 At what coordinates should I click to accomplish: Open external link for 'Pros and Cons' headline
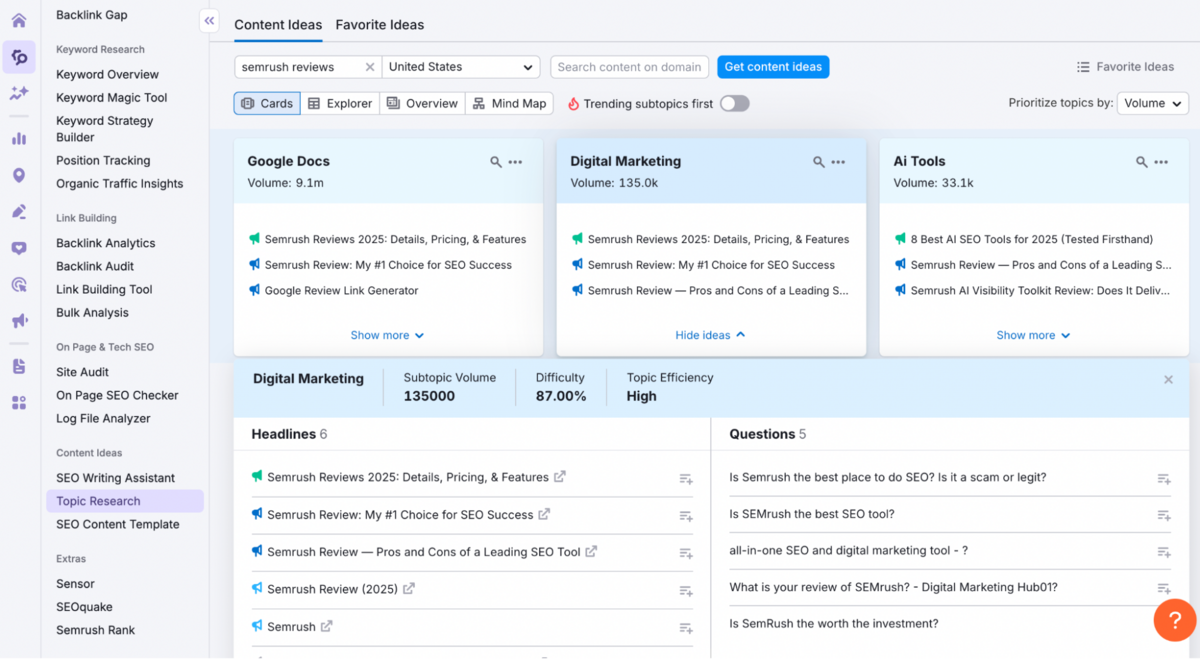(x=591, y=551)
